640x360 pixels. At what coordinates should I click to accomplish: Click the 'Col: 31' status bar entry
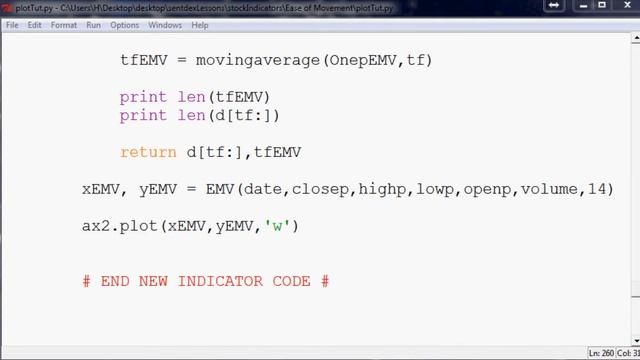628,353
